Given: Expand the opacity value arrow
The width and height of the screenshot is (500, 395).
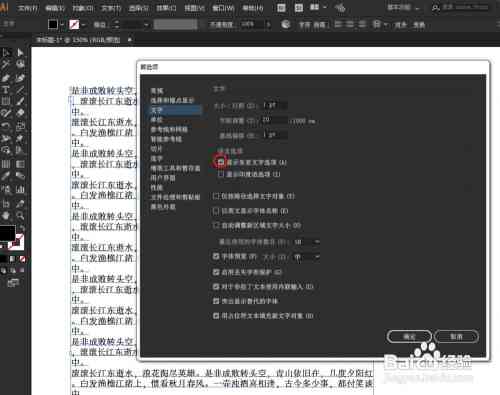Looking at the screenshot, I should (x=268, y=24).
